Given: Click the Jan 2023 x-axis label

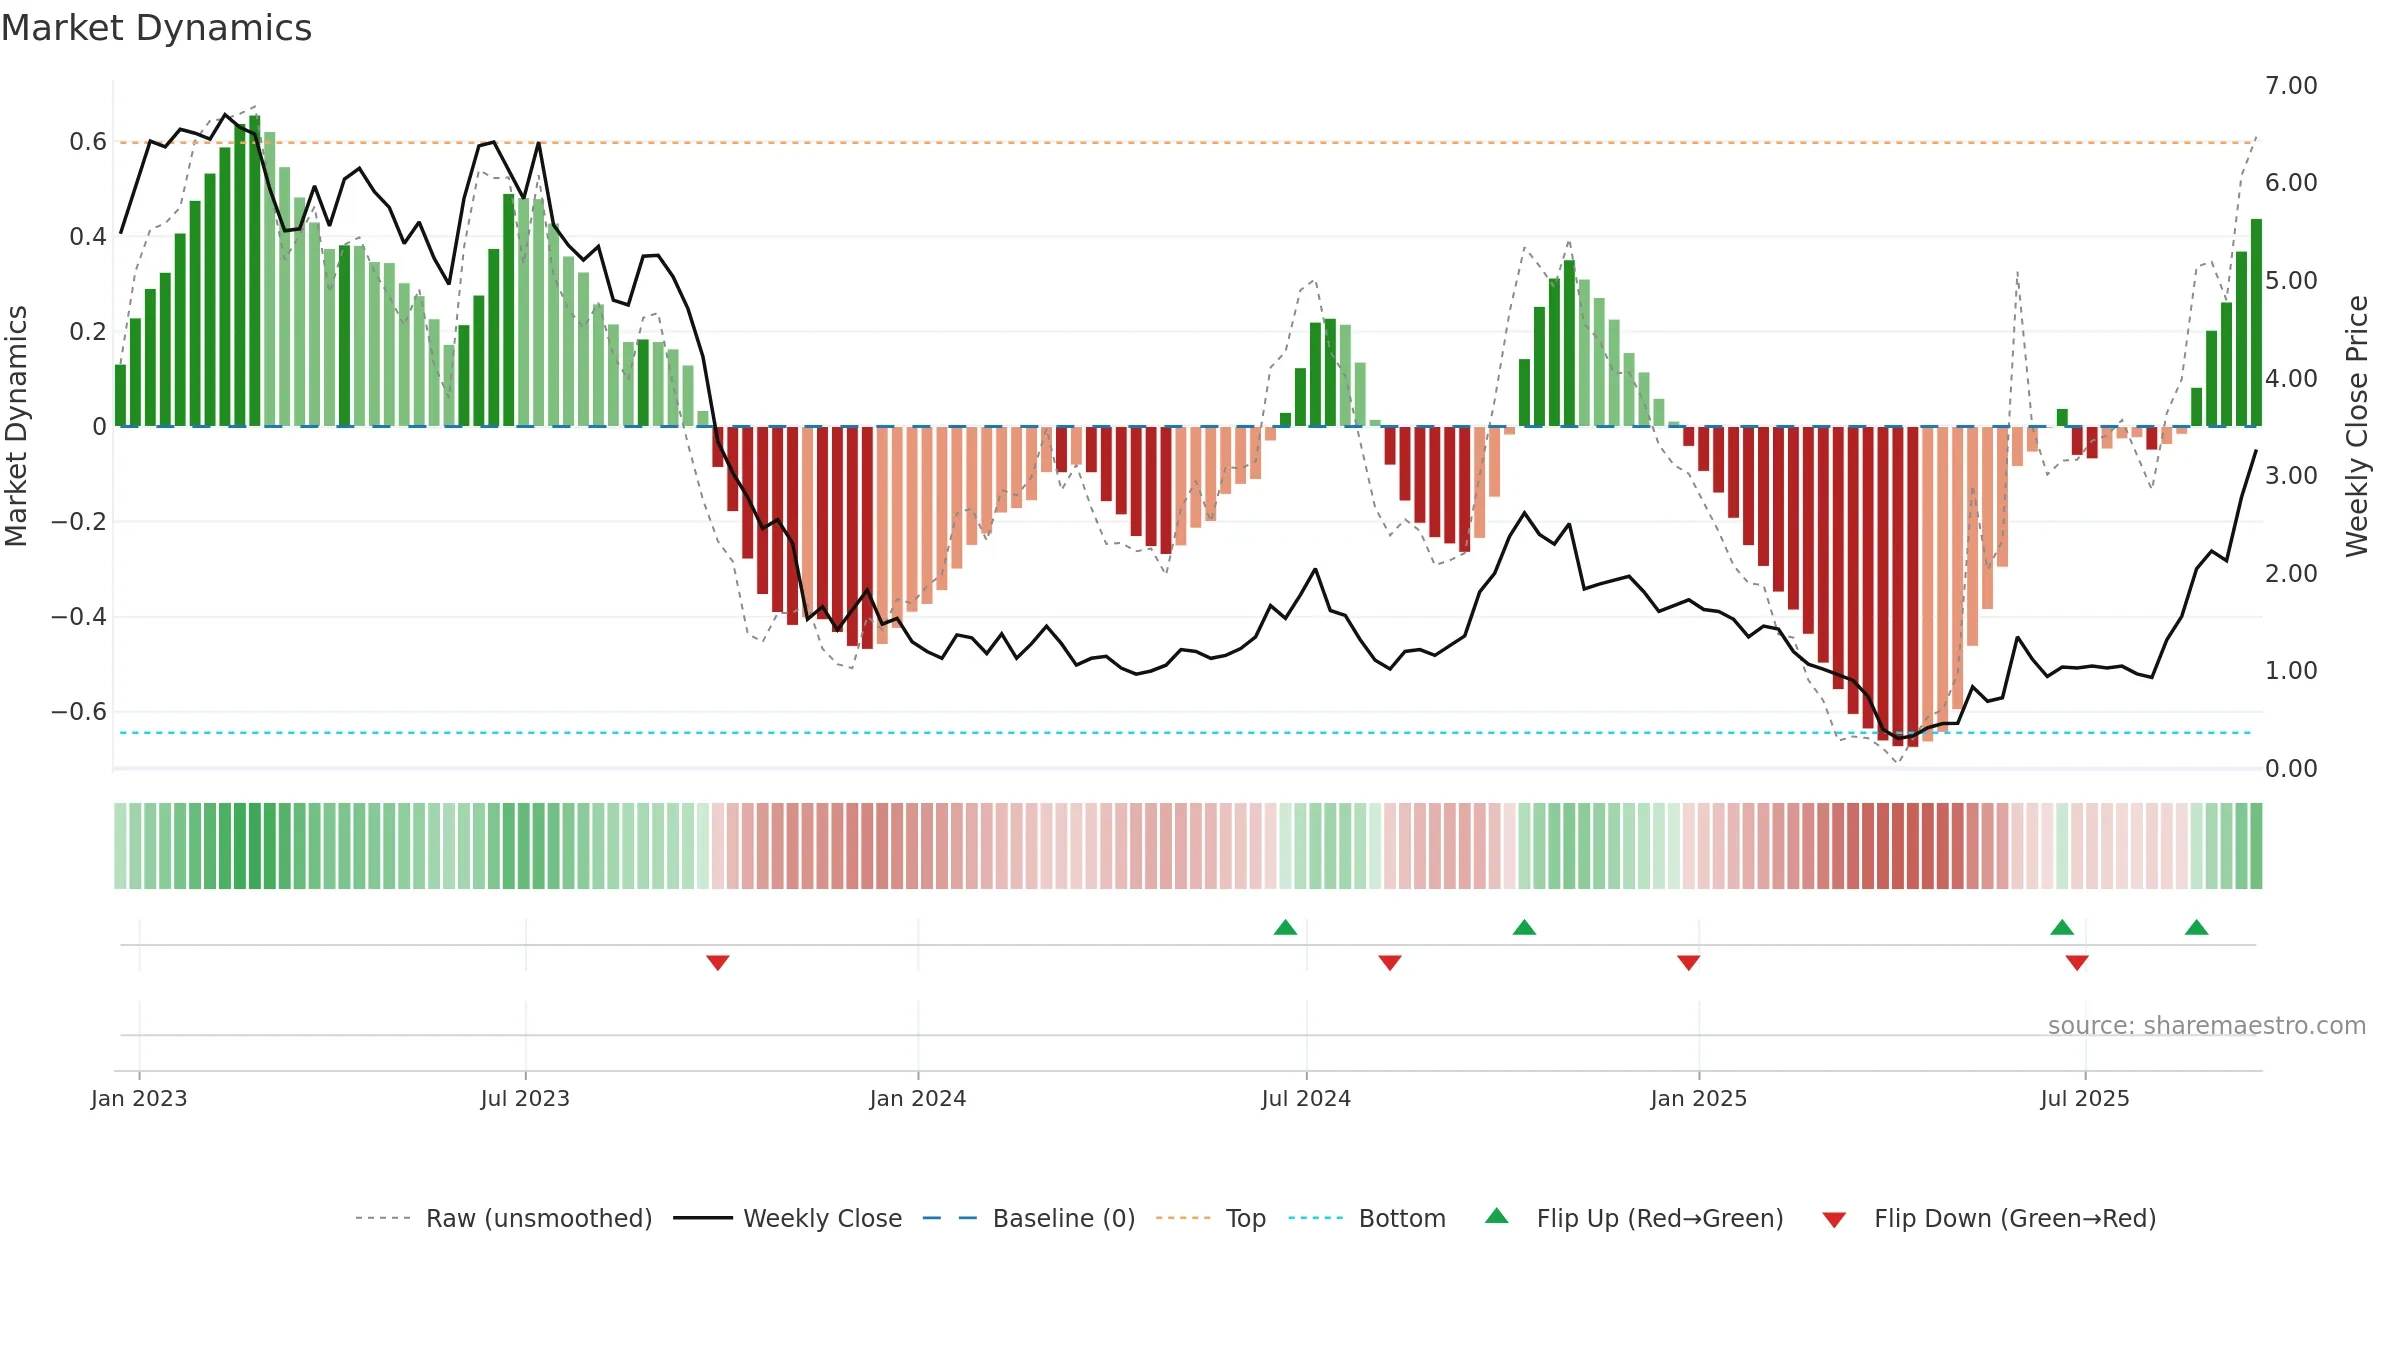Looking at the screenshot, I should click(x=139, y=1098).
